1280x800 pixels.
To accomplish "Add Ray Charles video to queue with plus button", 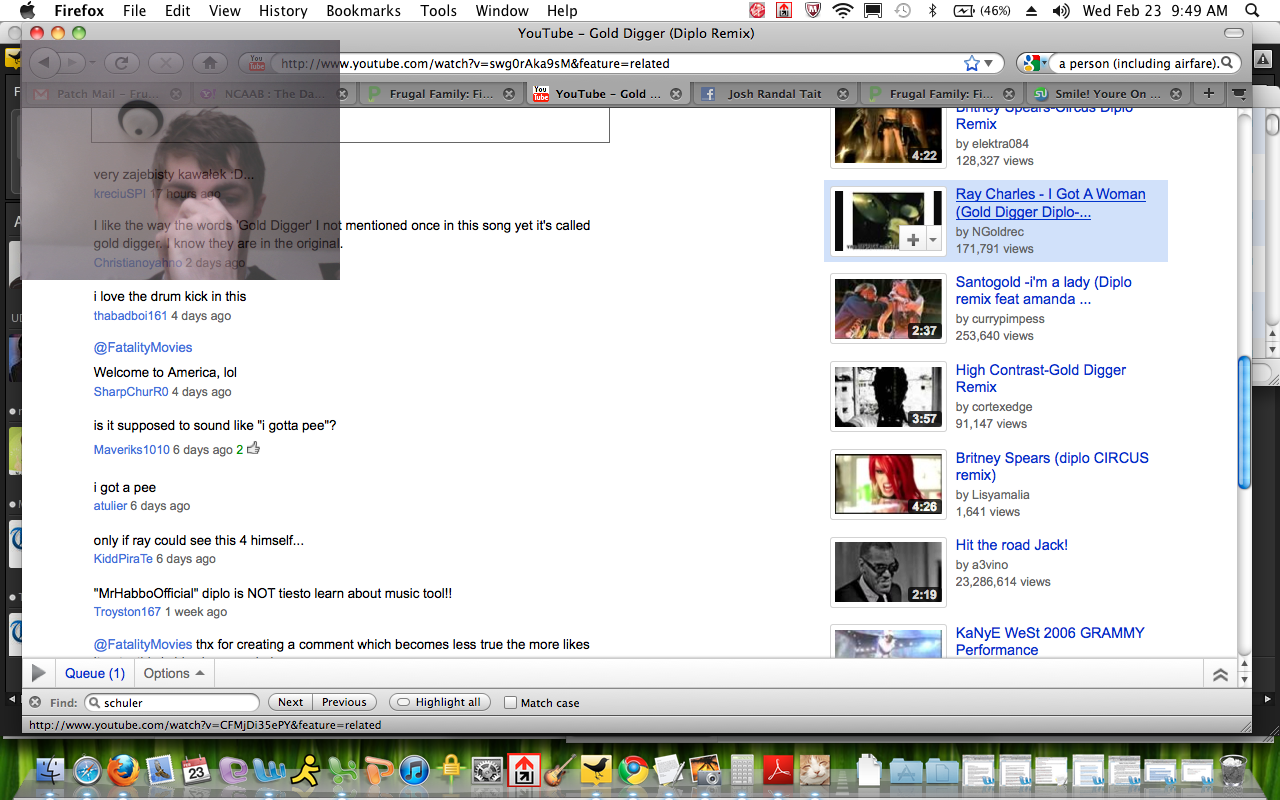I will (x=913, y=240).
